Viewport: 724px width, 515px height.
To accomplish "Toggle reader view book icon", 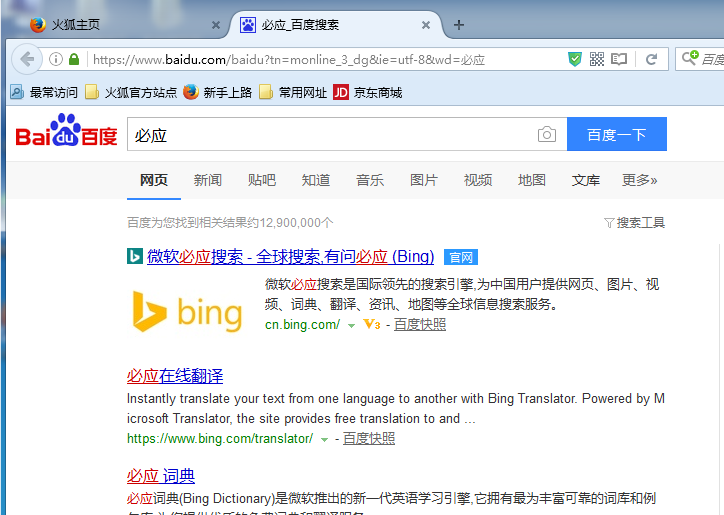I will (619, 59).
